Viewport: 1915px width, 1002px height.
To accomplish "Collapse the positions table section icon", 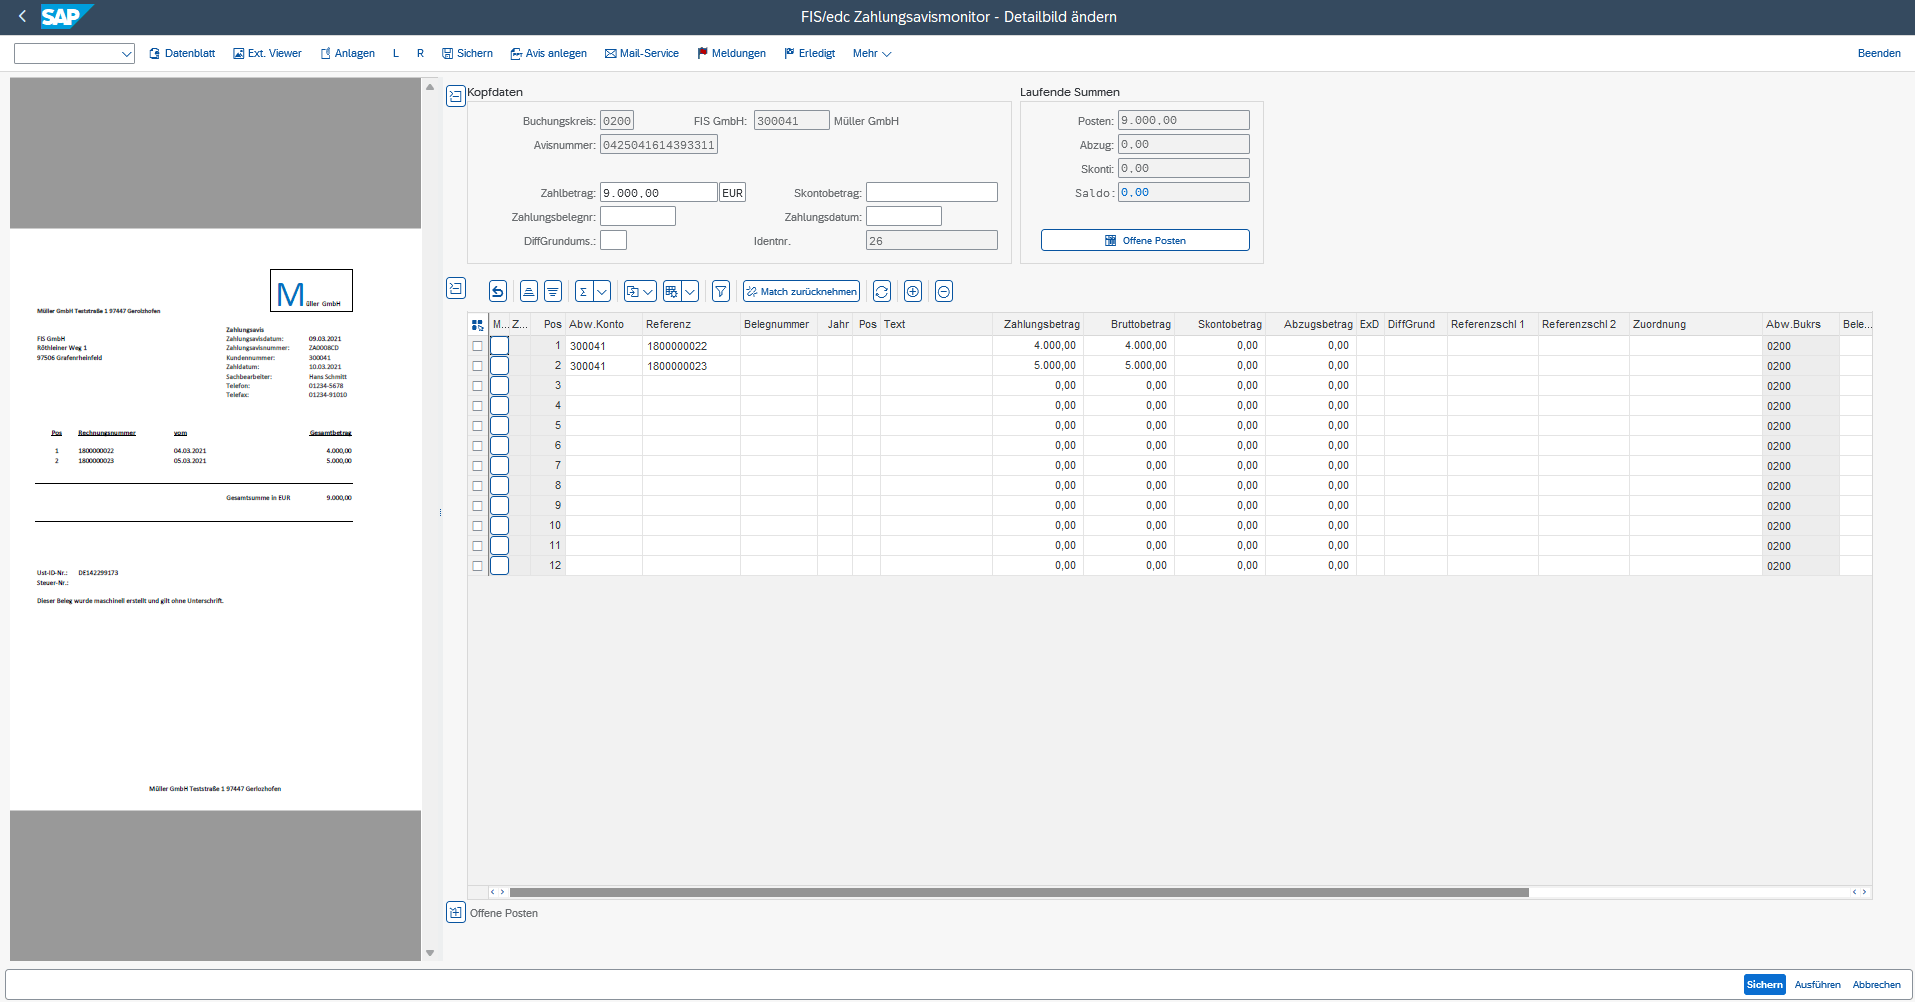I will 455,288.
